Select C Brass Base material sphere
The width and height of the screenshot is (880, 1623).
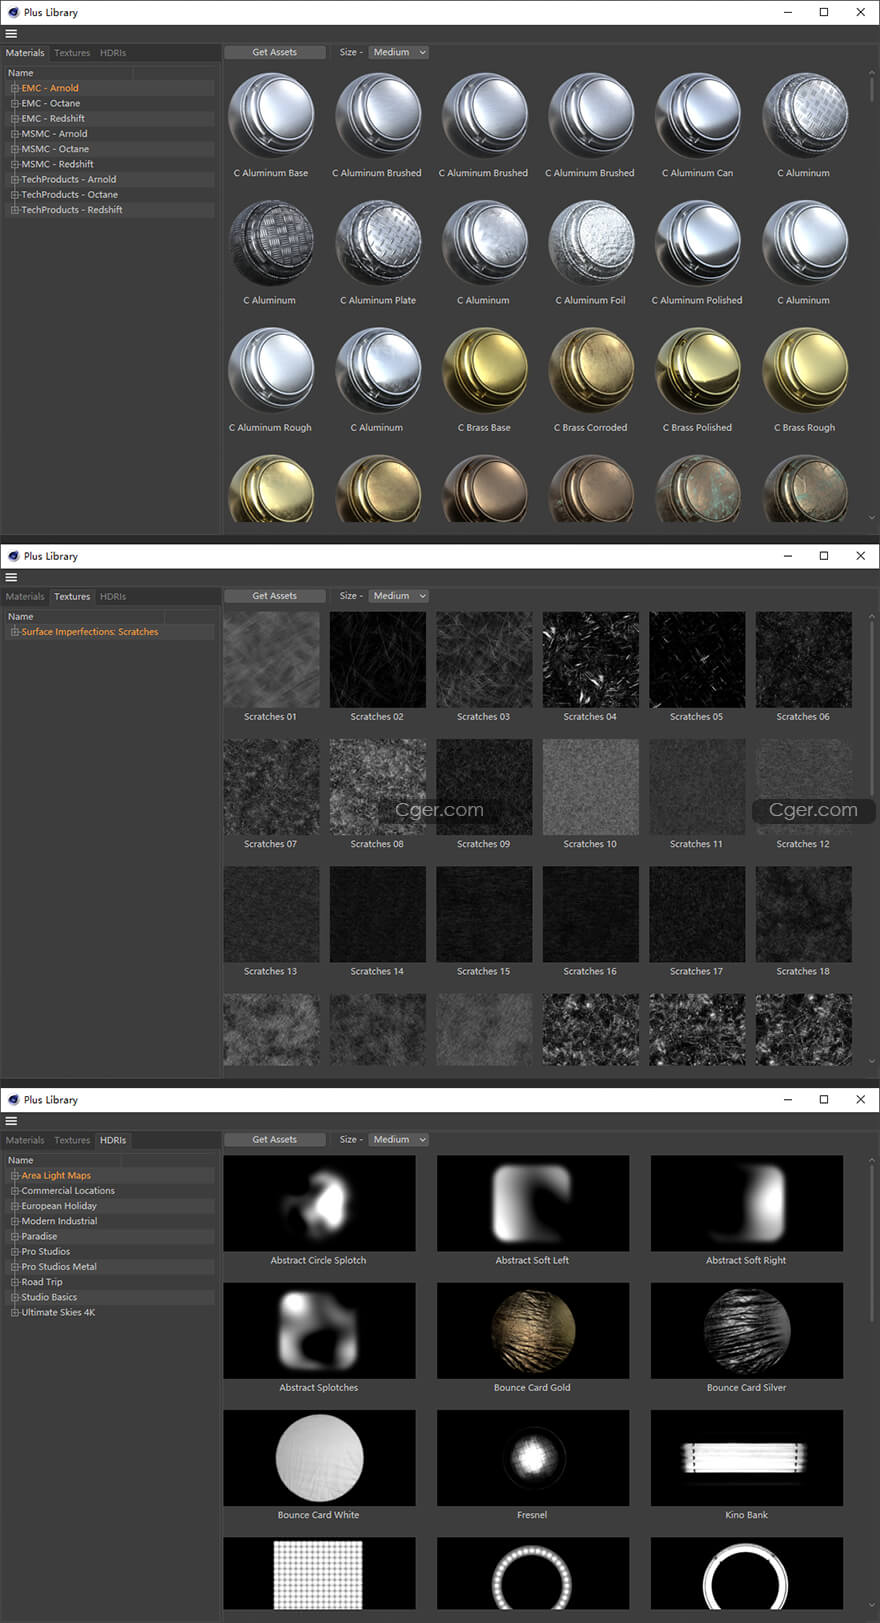pos(485,370)
